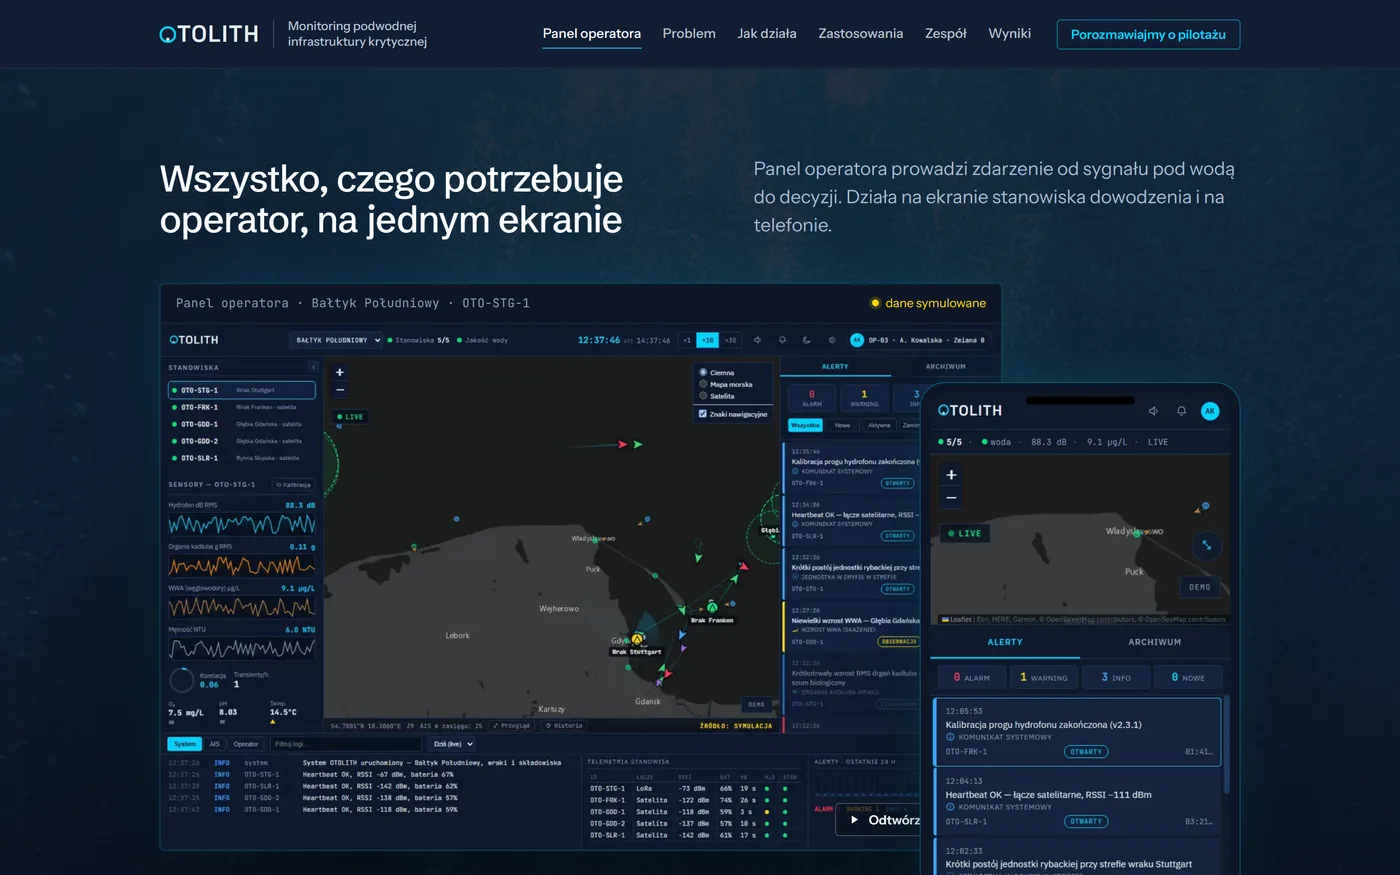Viewport: 1400px width, 875px height.
Task: Open the AK operator avatar in desktop panel
Action: [x=857, y=340]
